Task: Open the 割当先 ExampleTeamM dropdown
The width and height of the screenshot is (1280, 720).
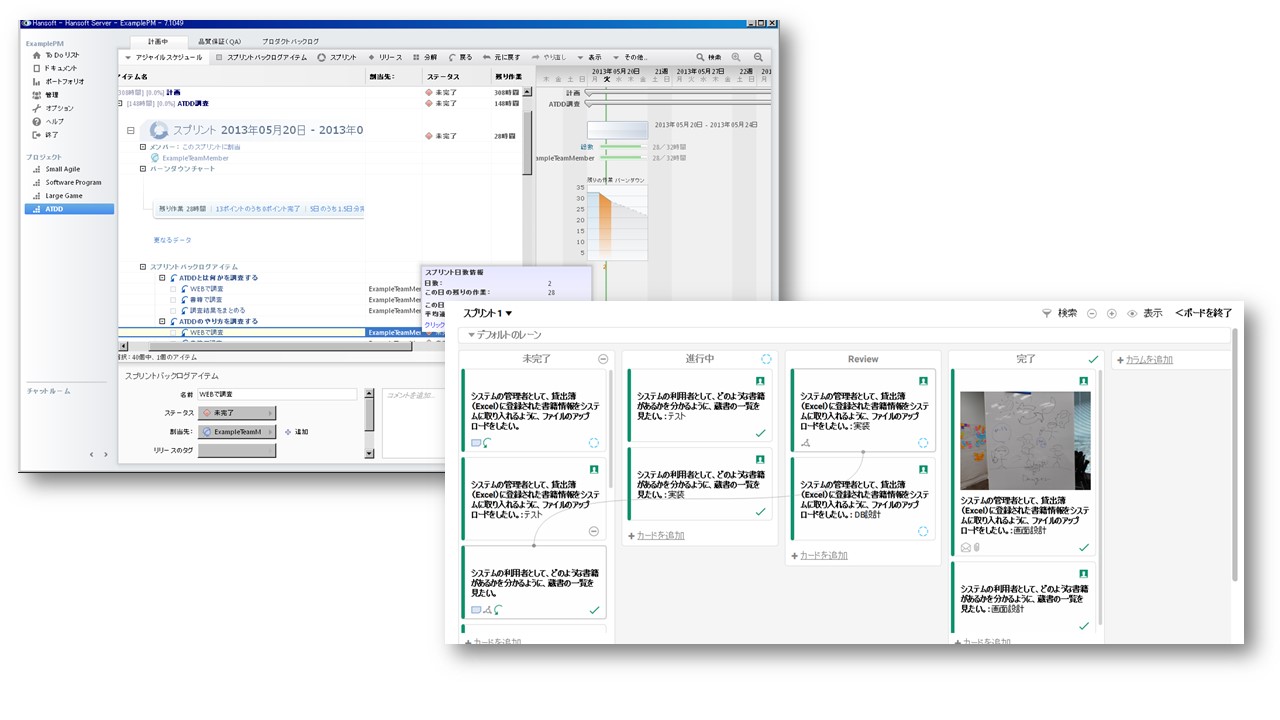Action: (x=237, y=432)
